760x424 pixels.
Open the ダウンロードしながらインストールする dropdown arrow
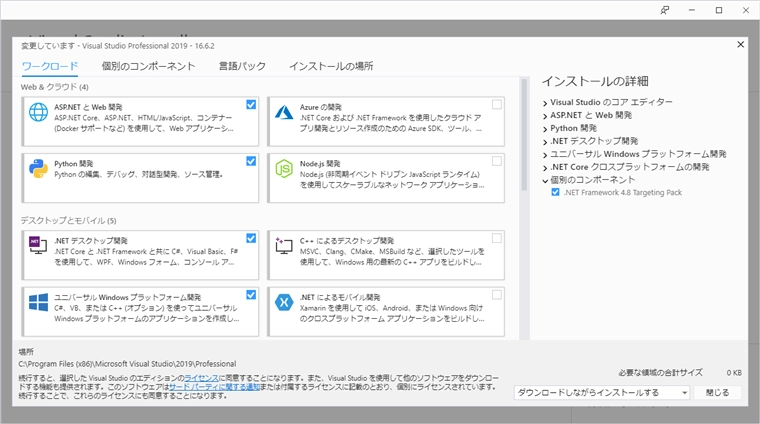click(684, 393)
